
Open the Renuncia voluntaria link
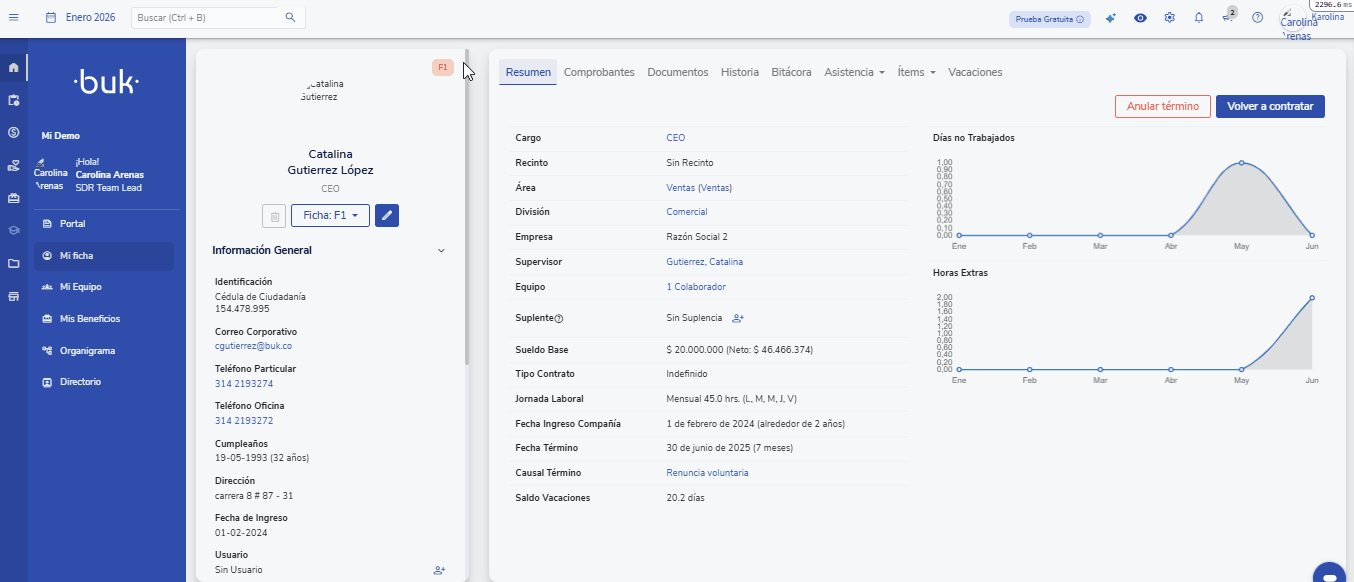pyautogui.click(x=707, y=473)
